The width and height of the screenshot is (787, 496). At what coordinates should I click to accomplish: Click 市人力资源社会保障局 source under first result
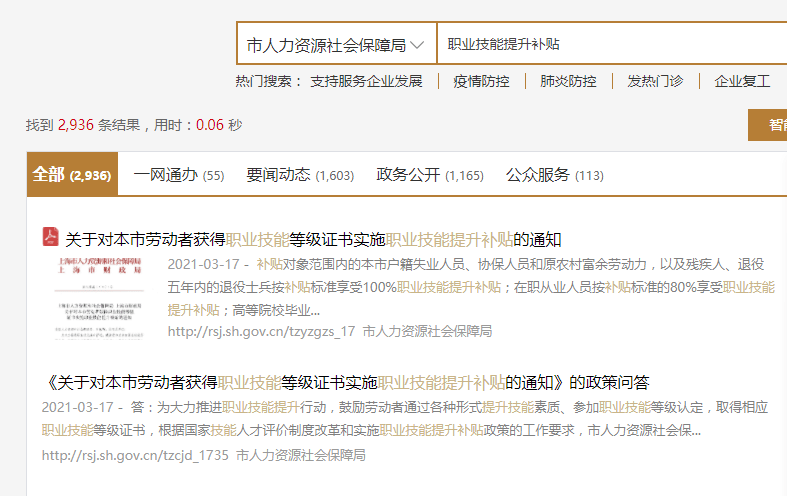[x=428, y=331]
